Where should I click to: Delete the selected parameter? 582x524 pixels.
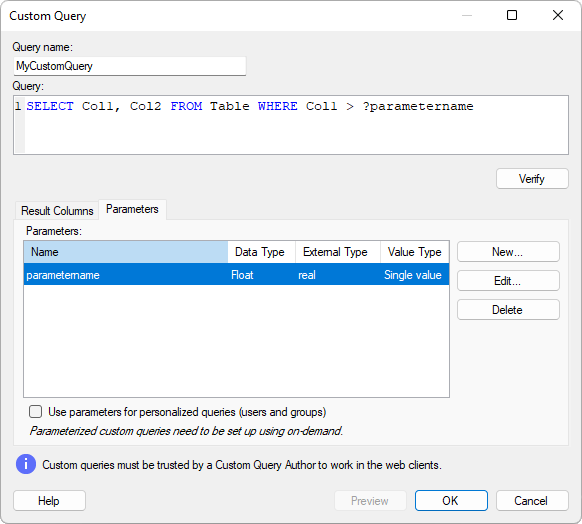click(x=508, y=310)
